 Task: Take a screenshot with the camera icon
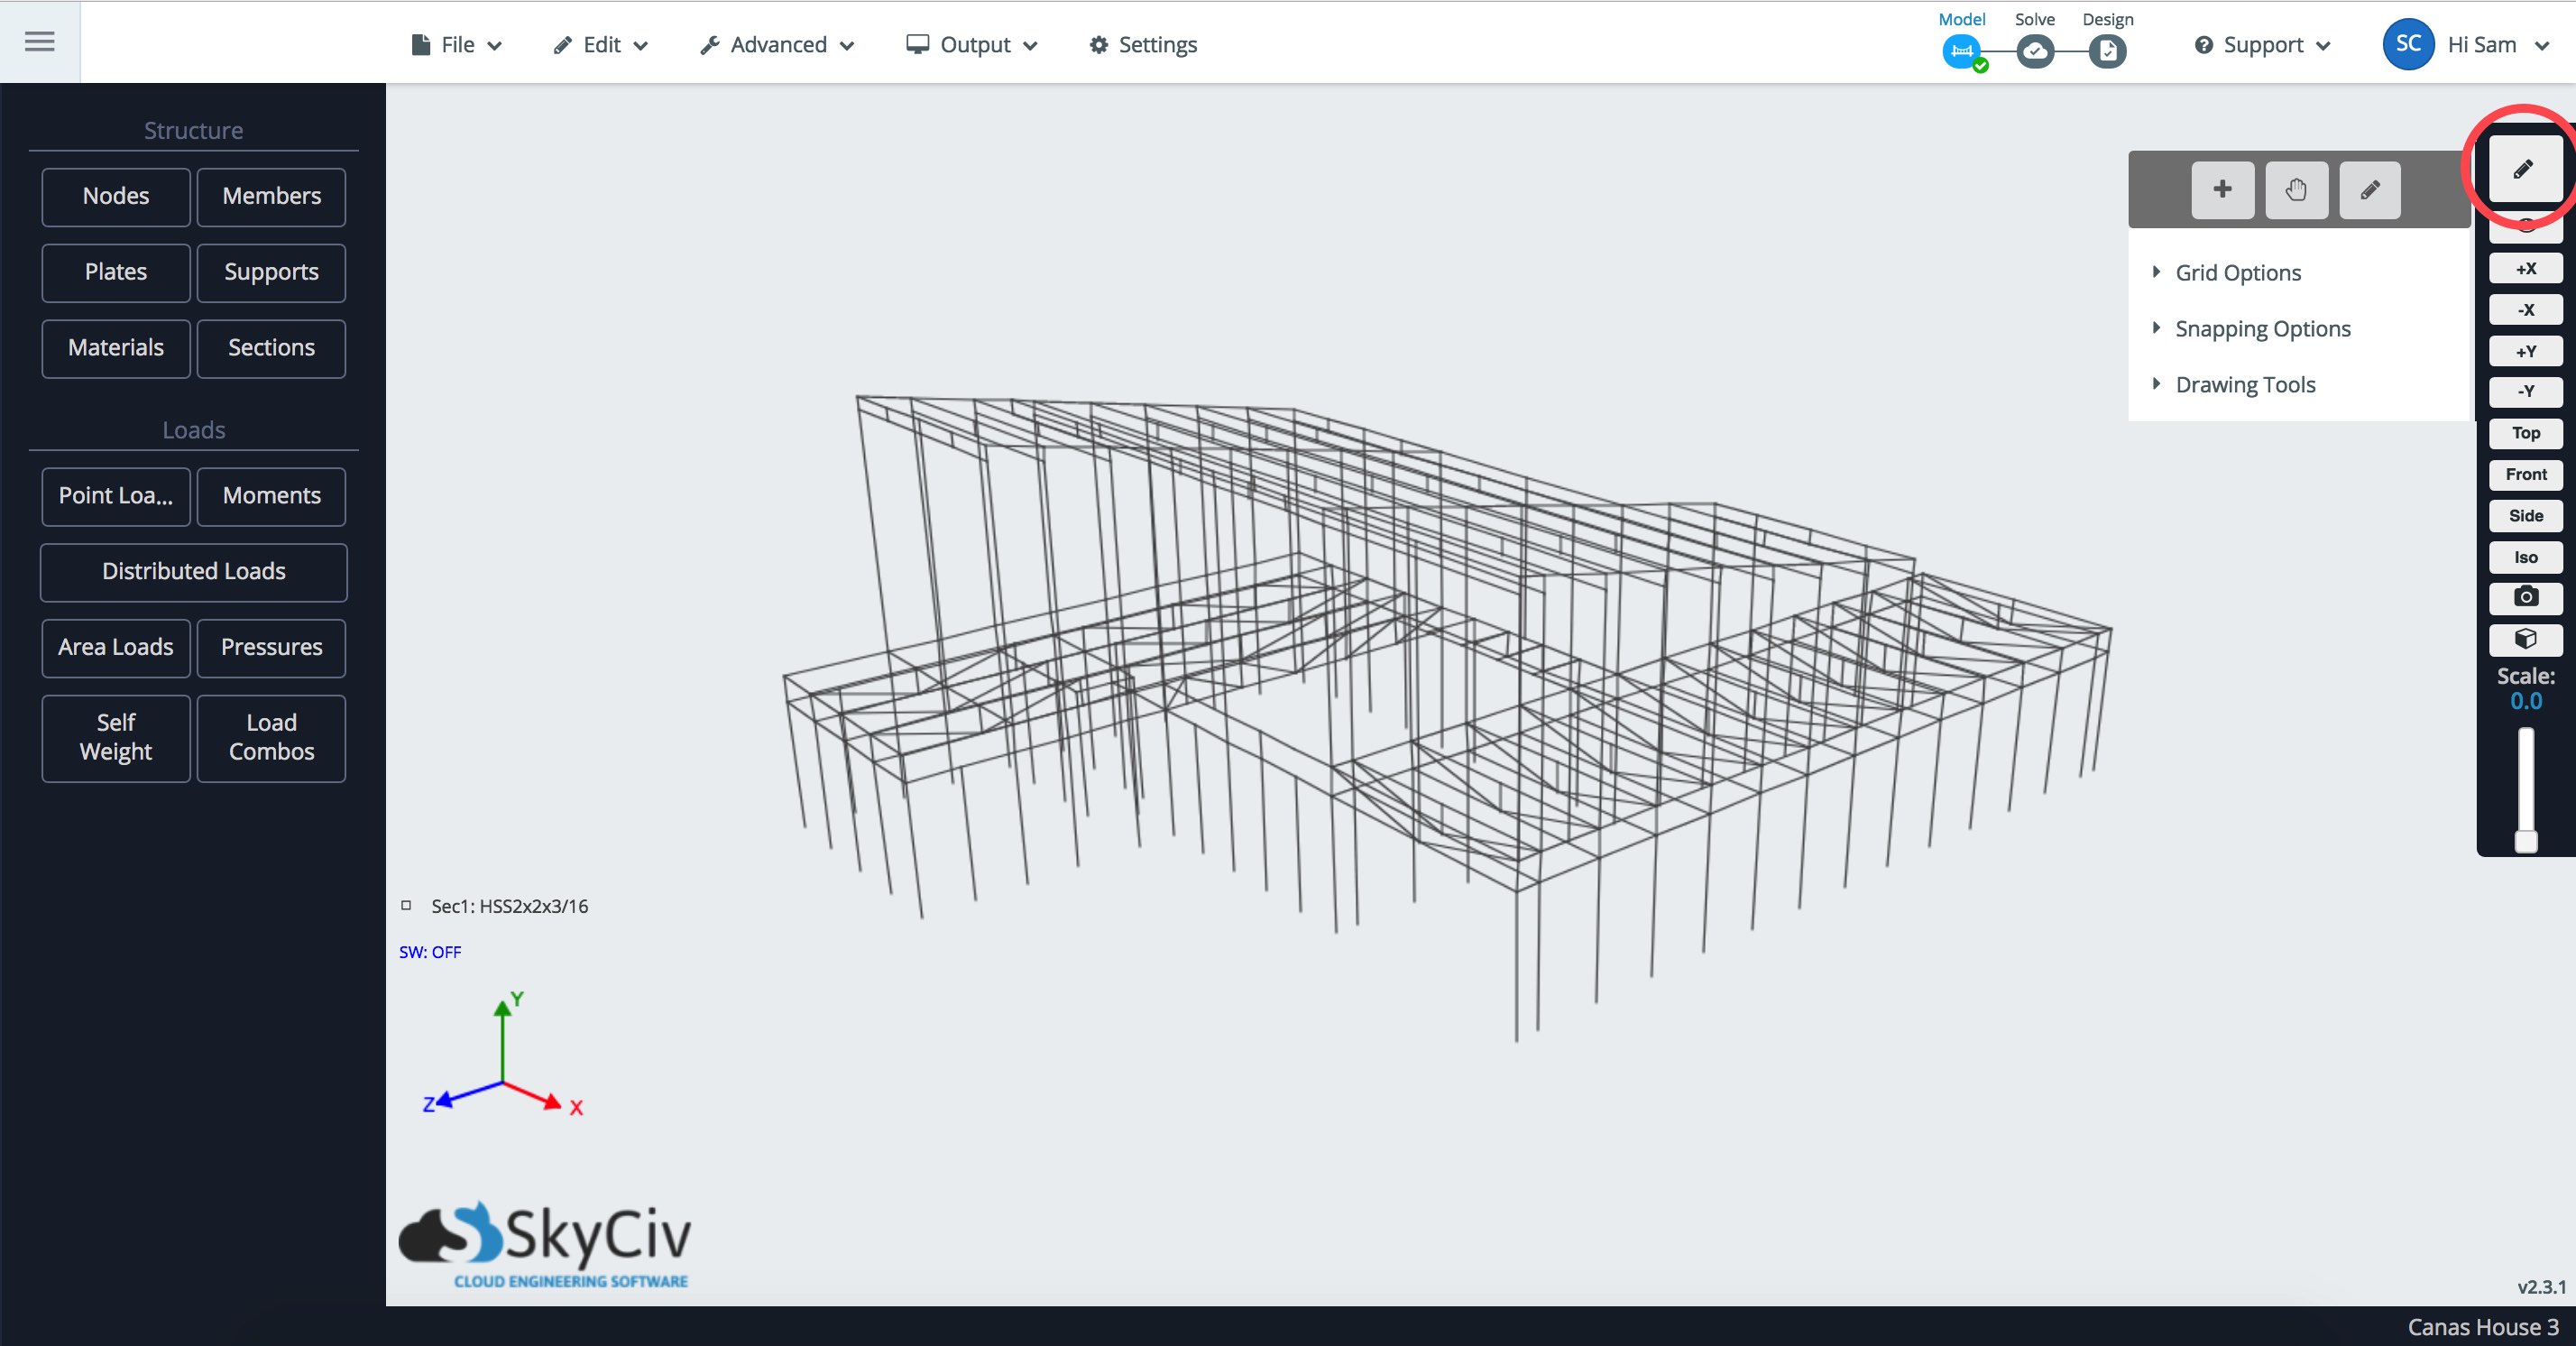[2526, 597]
